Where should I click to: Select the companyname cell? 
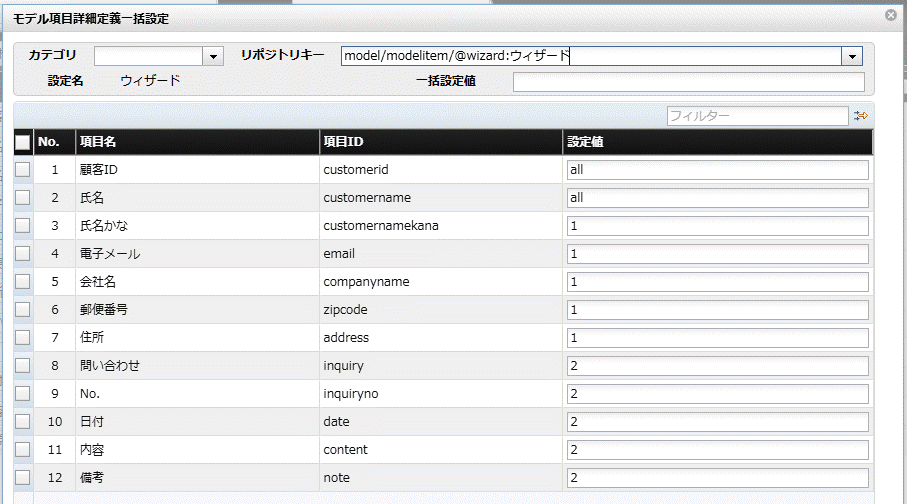441,282
